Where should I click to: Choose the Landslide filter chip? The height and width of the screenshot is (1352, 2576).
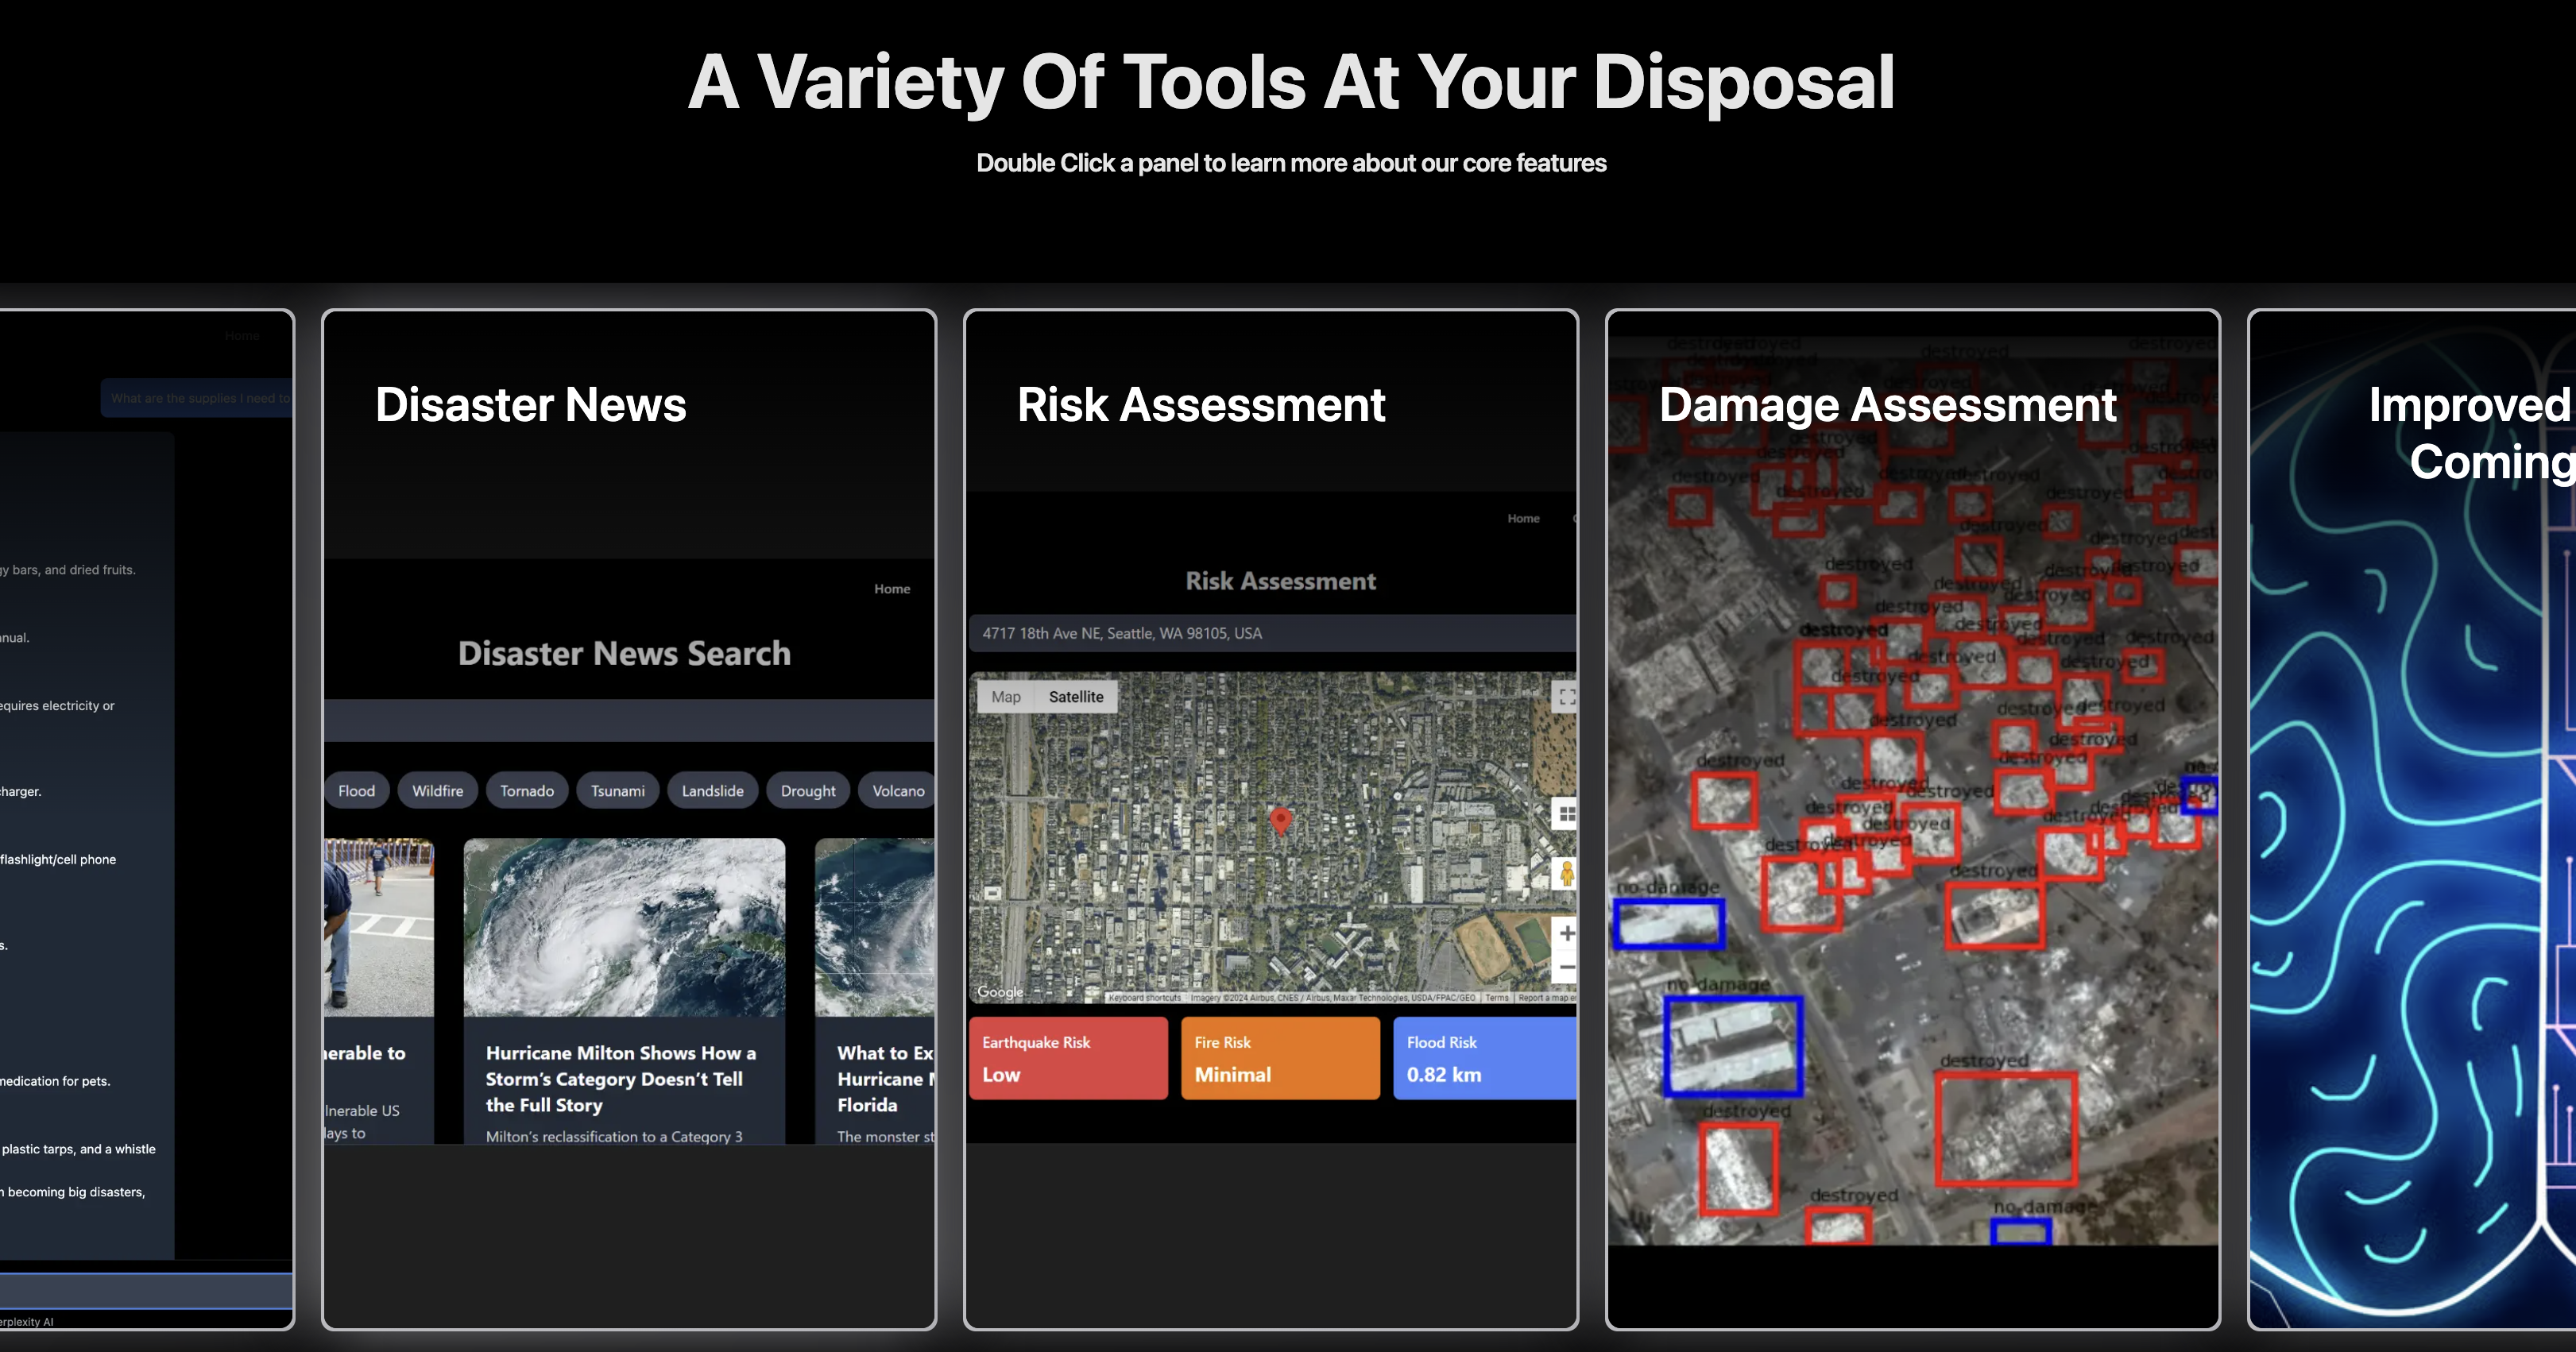pyautogui.click(x=713, y=791)
